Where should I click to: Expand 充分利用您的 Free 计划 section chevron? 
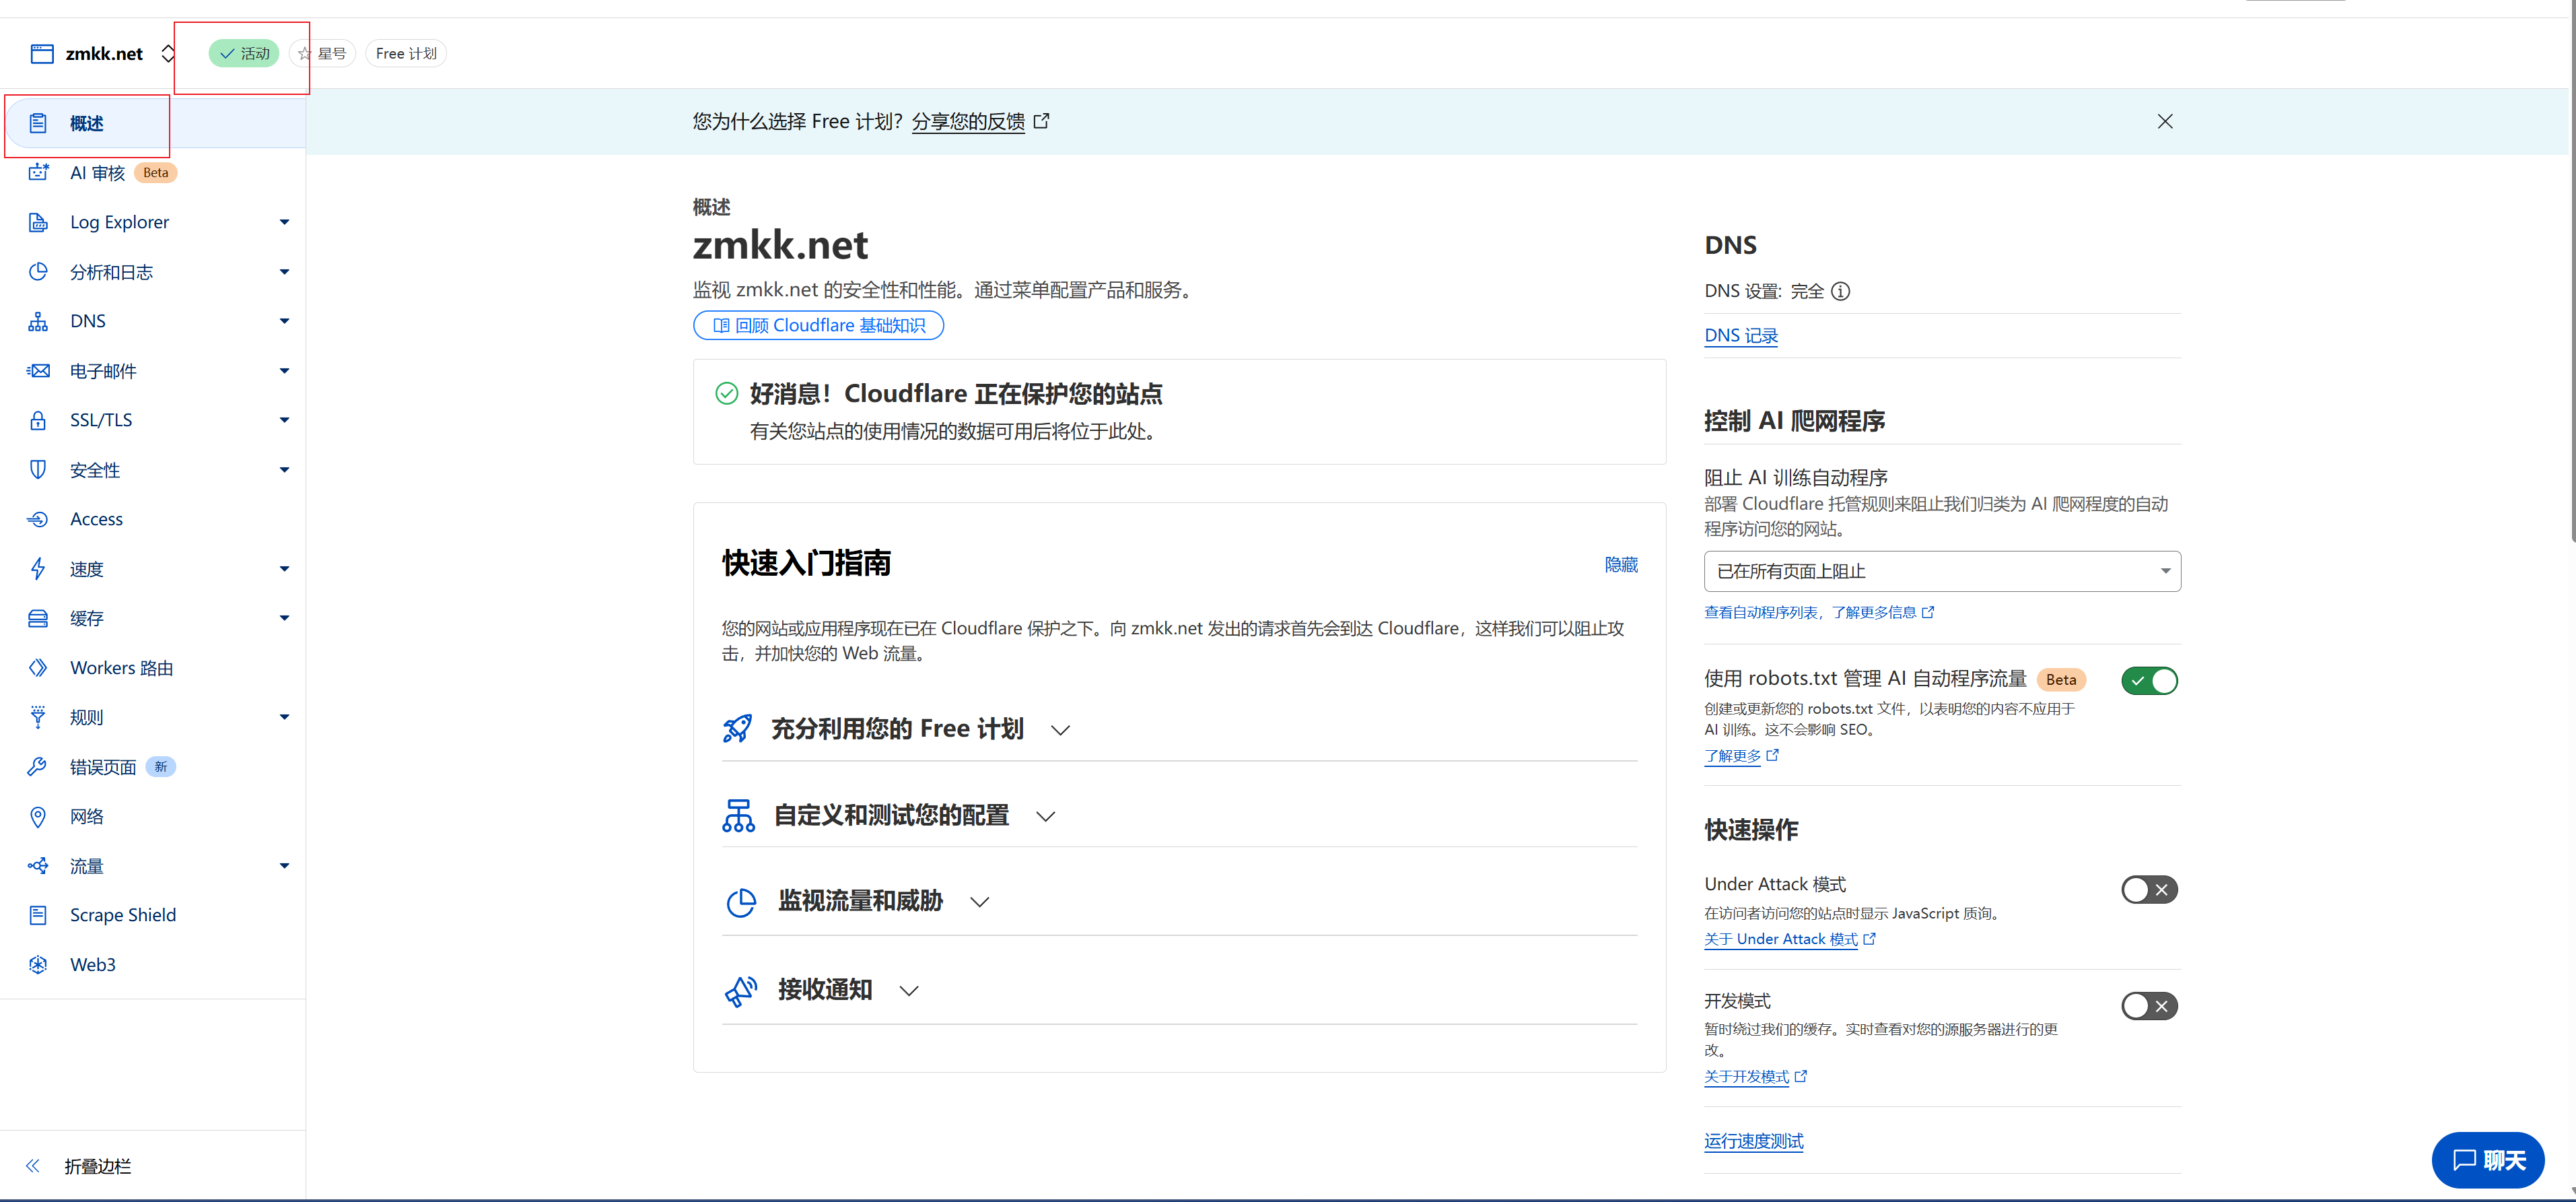1061,730
